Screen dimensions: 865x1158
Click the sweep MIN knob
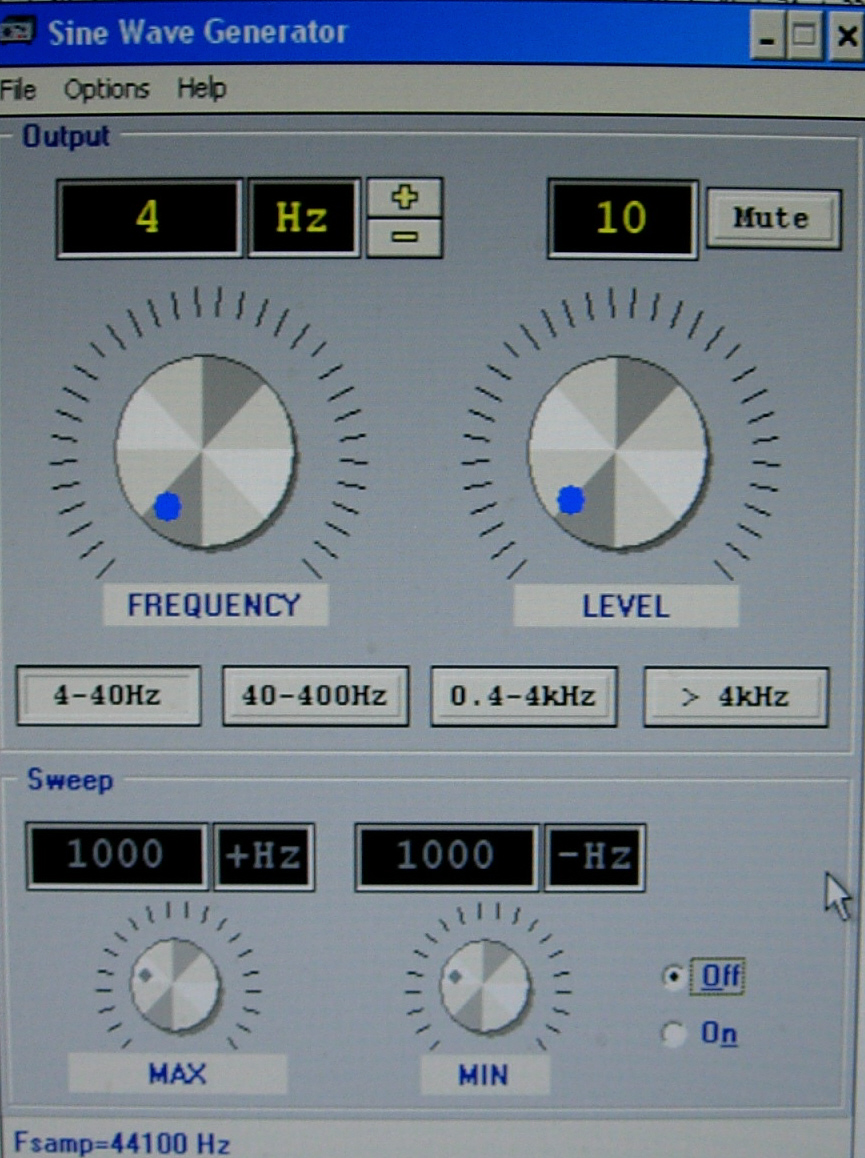[485, 986]
